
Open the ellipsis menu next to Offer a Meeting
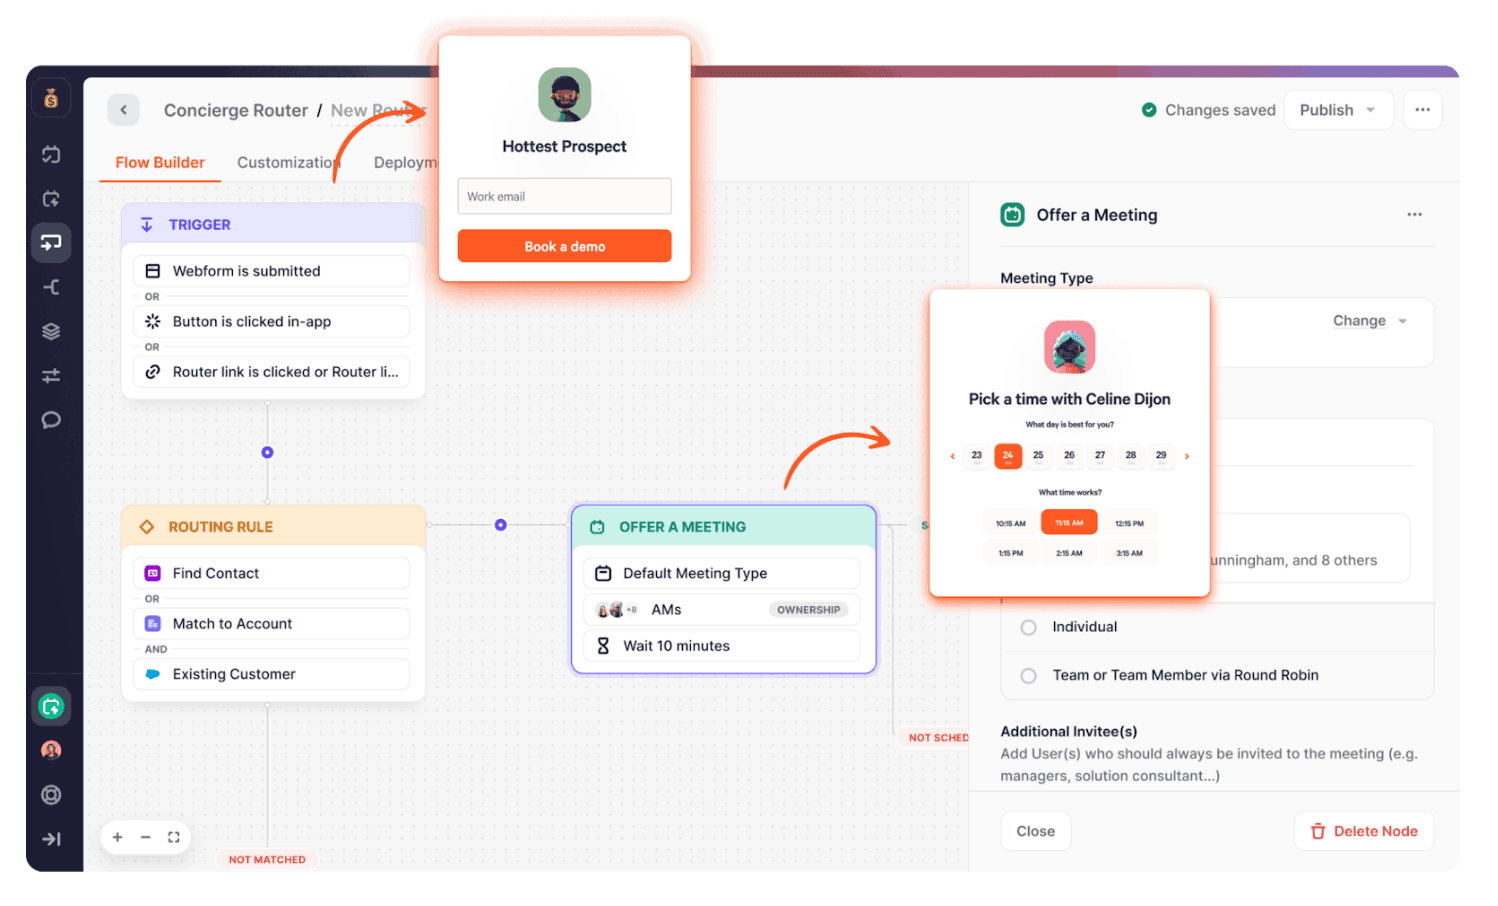pyautogui.click(x=1414, y=214)
